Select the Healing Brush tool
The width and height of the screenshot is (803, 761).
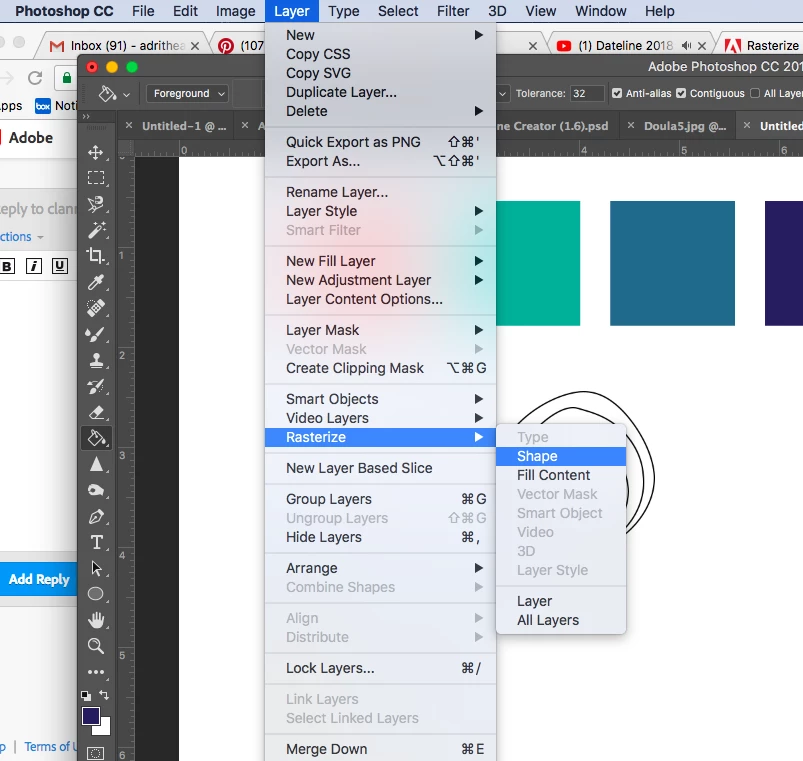pos(96,308)
